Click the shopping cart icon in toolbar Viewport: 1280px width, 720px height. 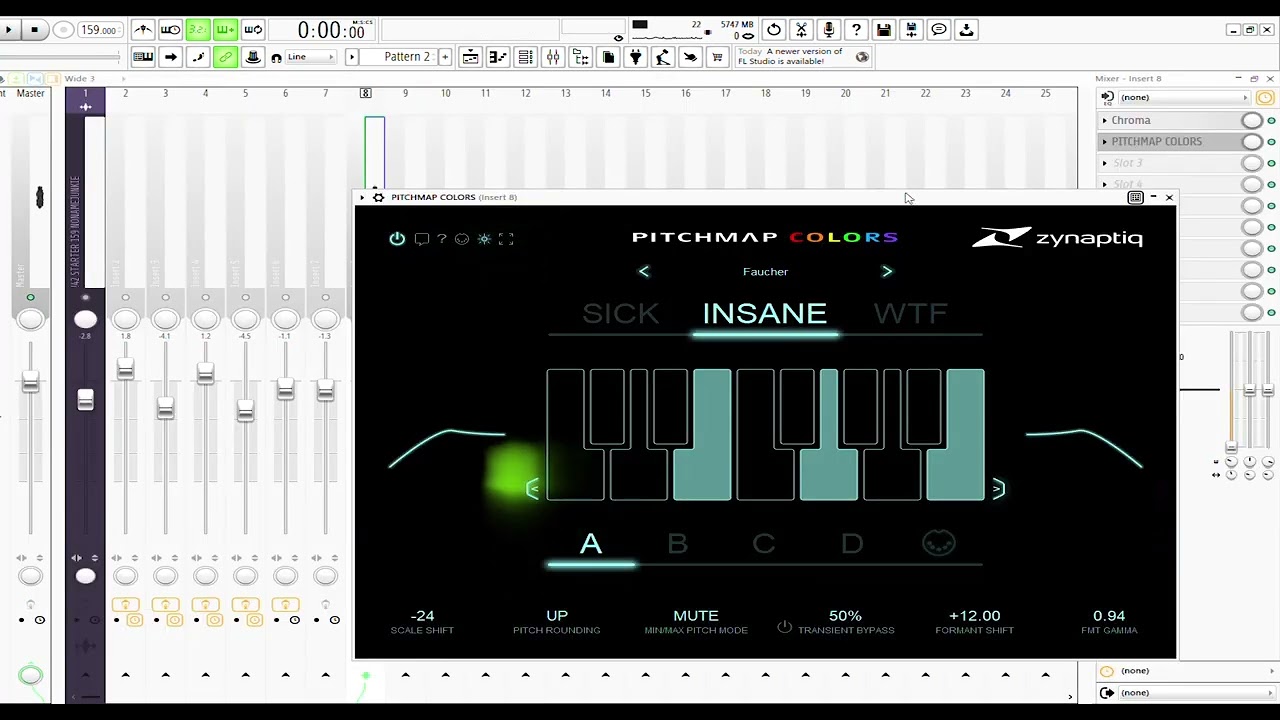tap(717, 57)
